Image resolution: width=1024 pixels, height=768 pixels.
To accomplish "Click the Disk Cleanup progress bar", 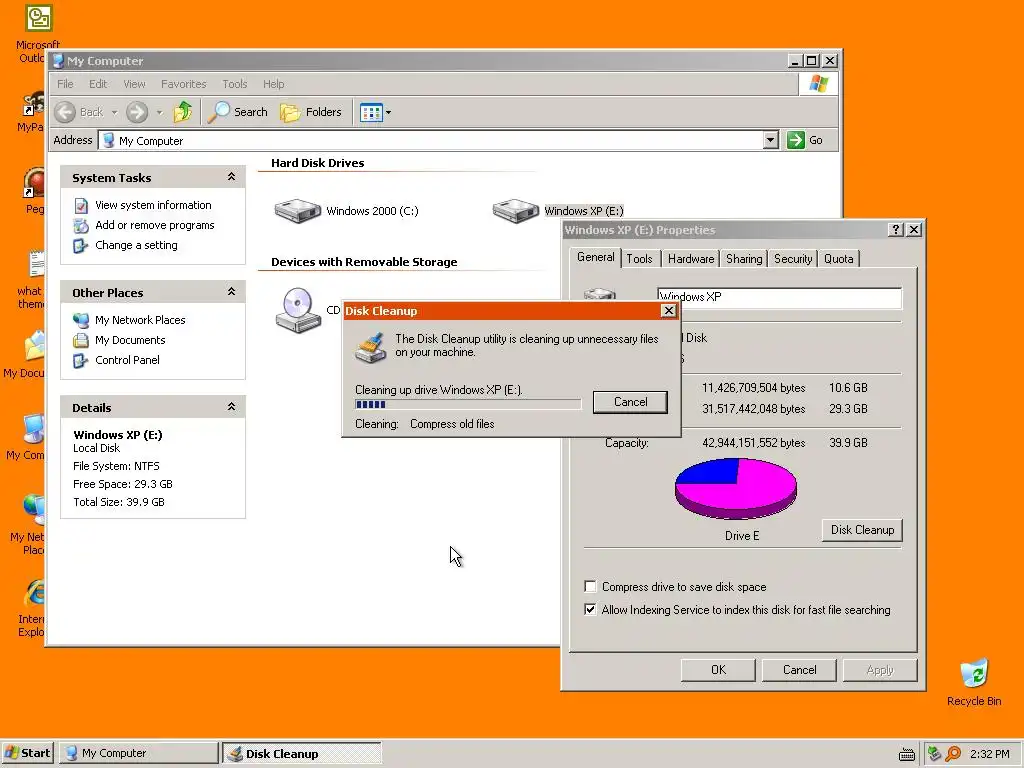I will 468,404.
